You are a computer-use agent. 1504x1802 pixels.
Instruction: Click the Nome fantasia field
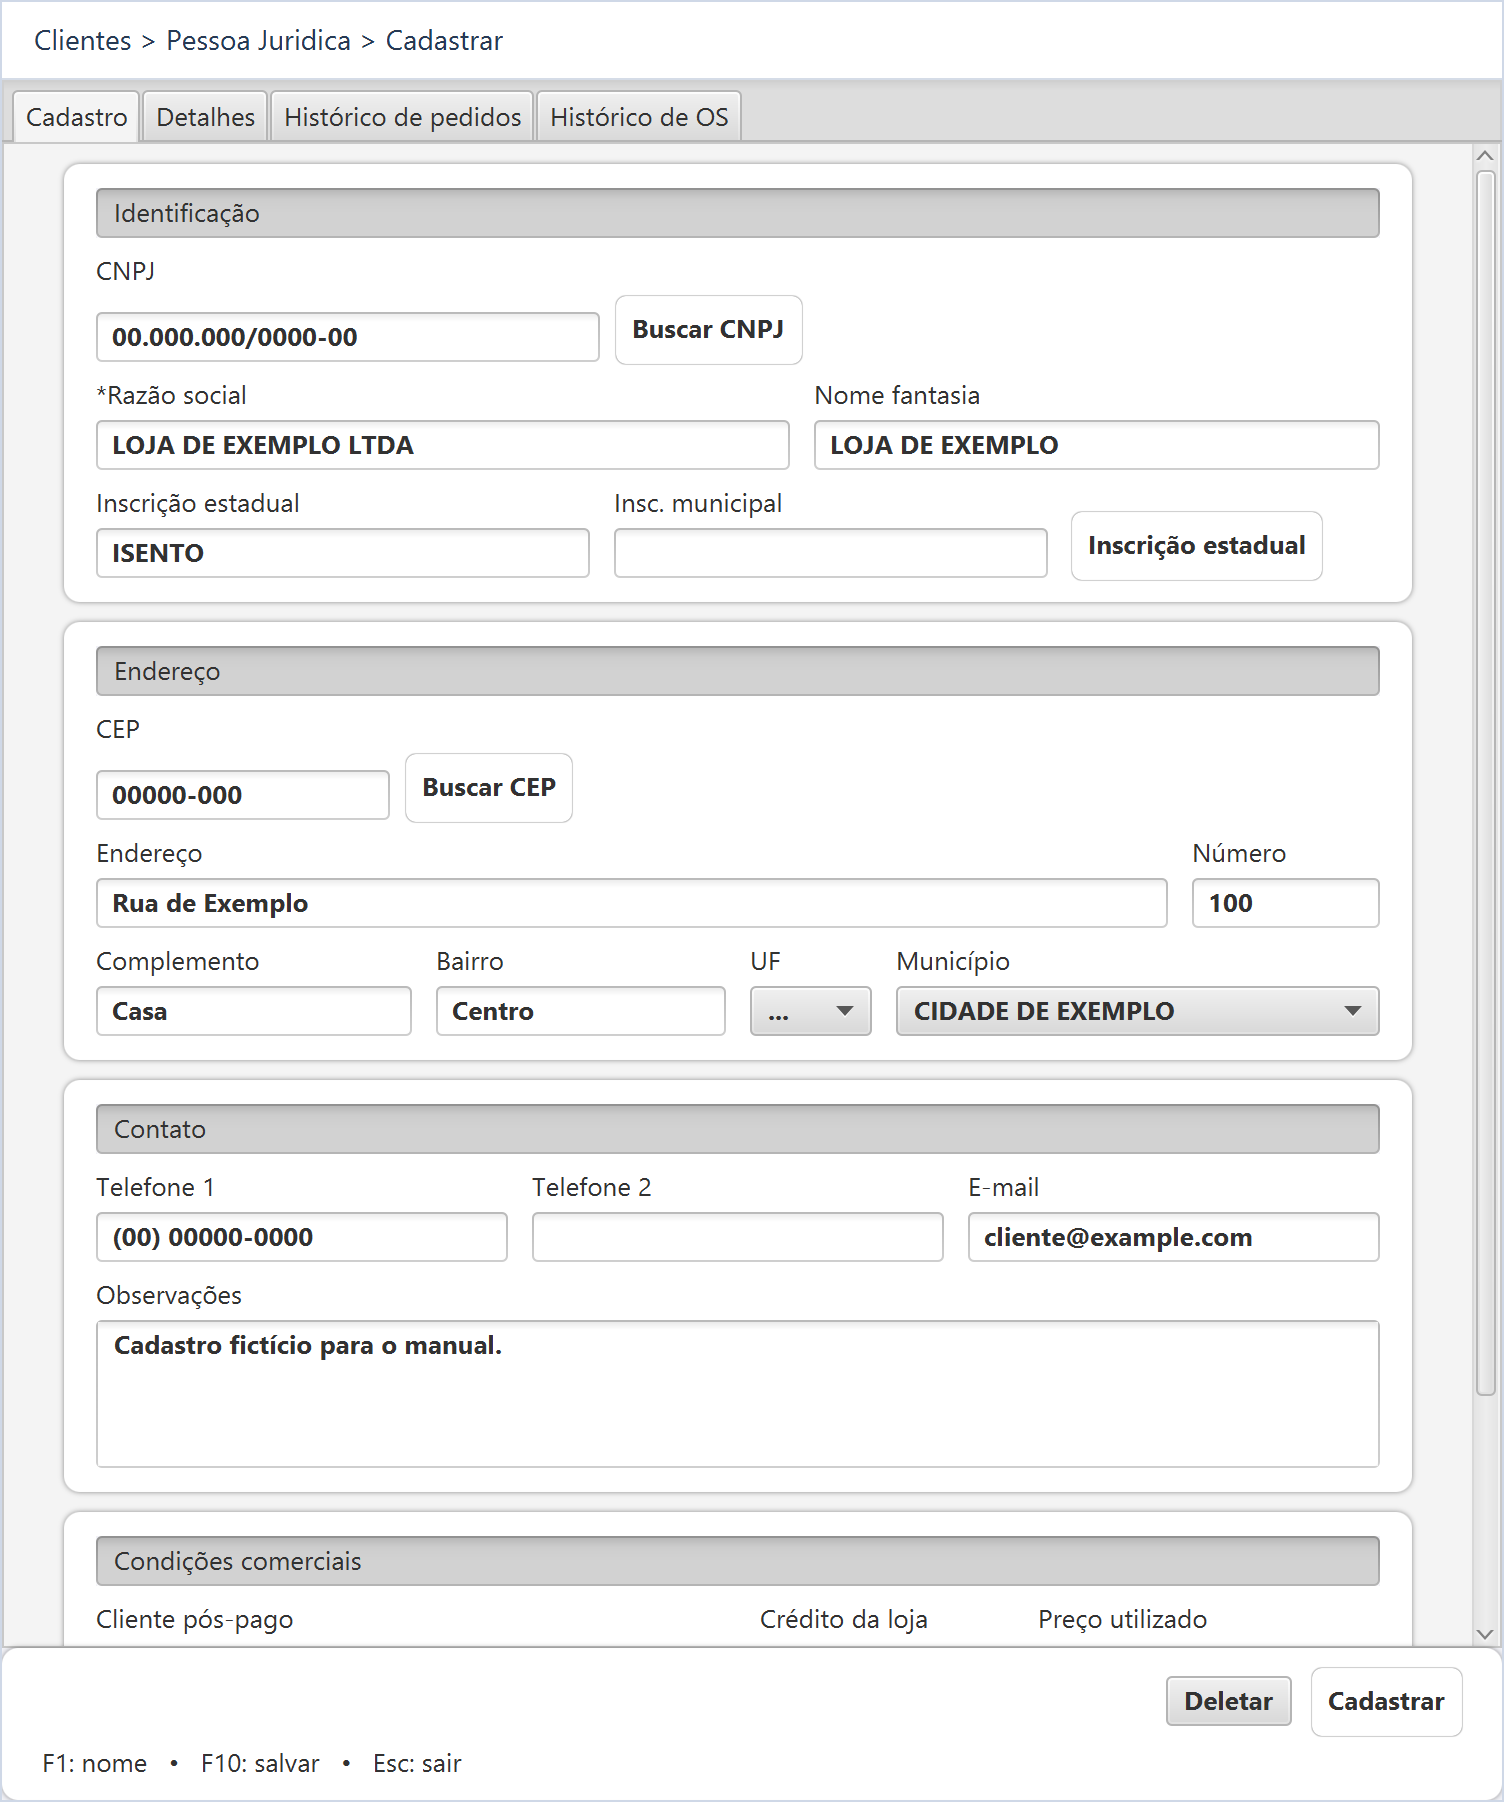(1096, 445)
